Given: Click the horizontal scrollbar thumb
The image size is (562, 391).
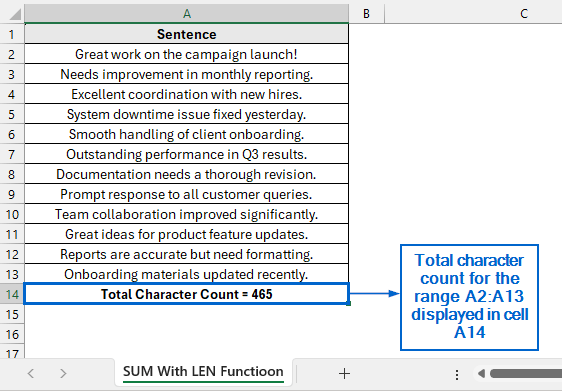Looking at the screenshot, I should click(x=526, y=374).
